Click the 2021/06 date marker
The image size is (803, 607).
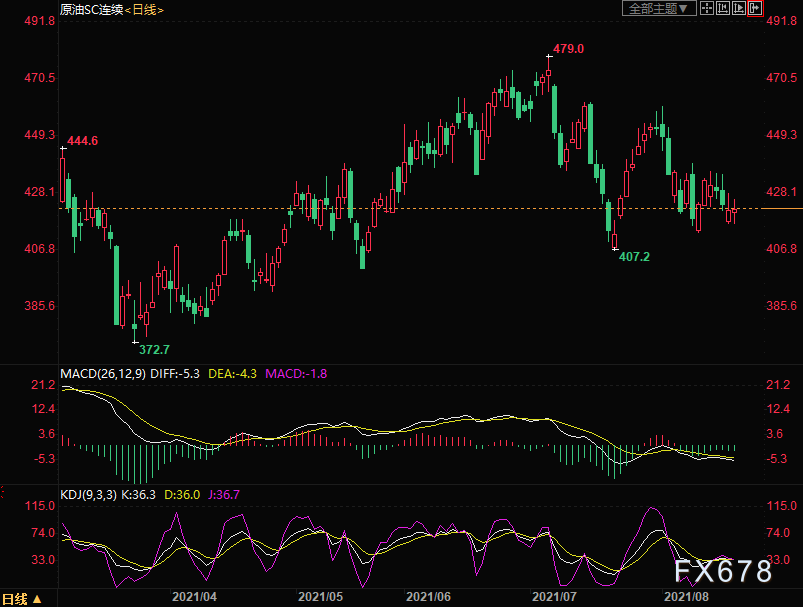point(428,597)
